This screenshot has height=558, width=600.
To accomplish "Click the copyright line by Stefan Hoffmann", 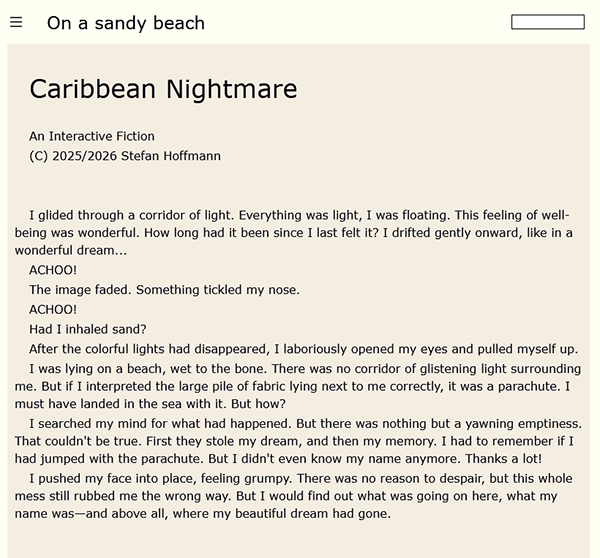I will click(x=125, y=156).
